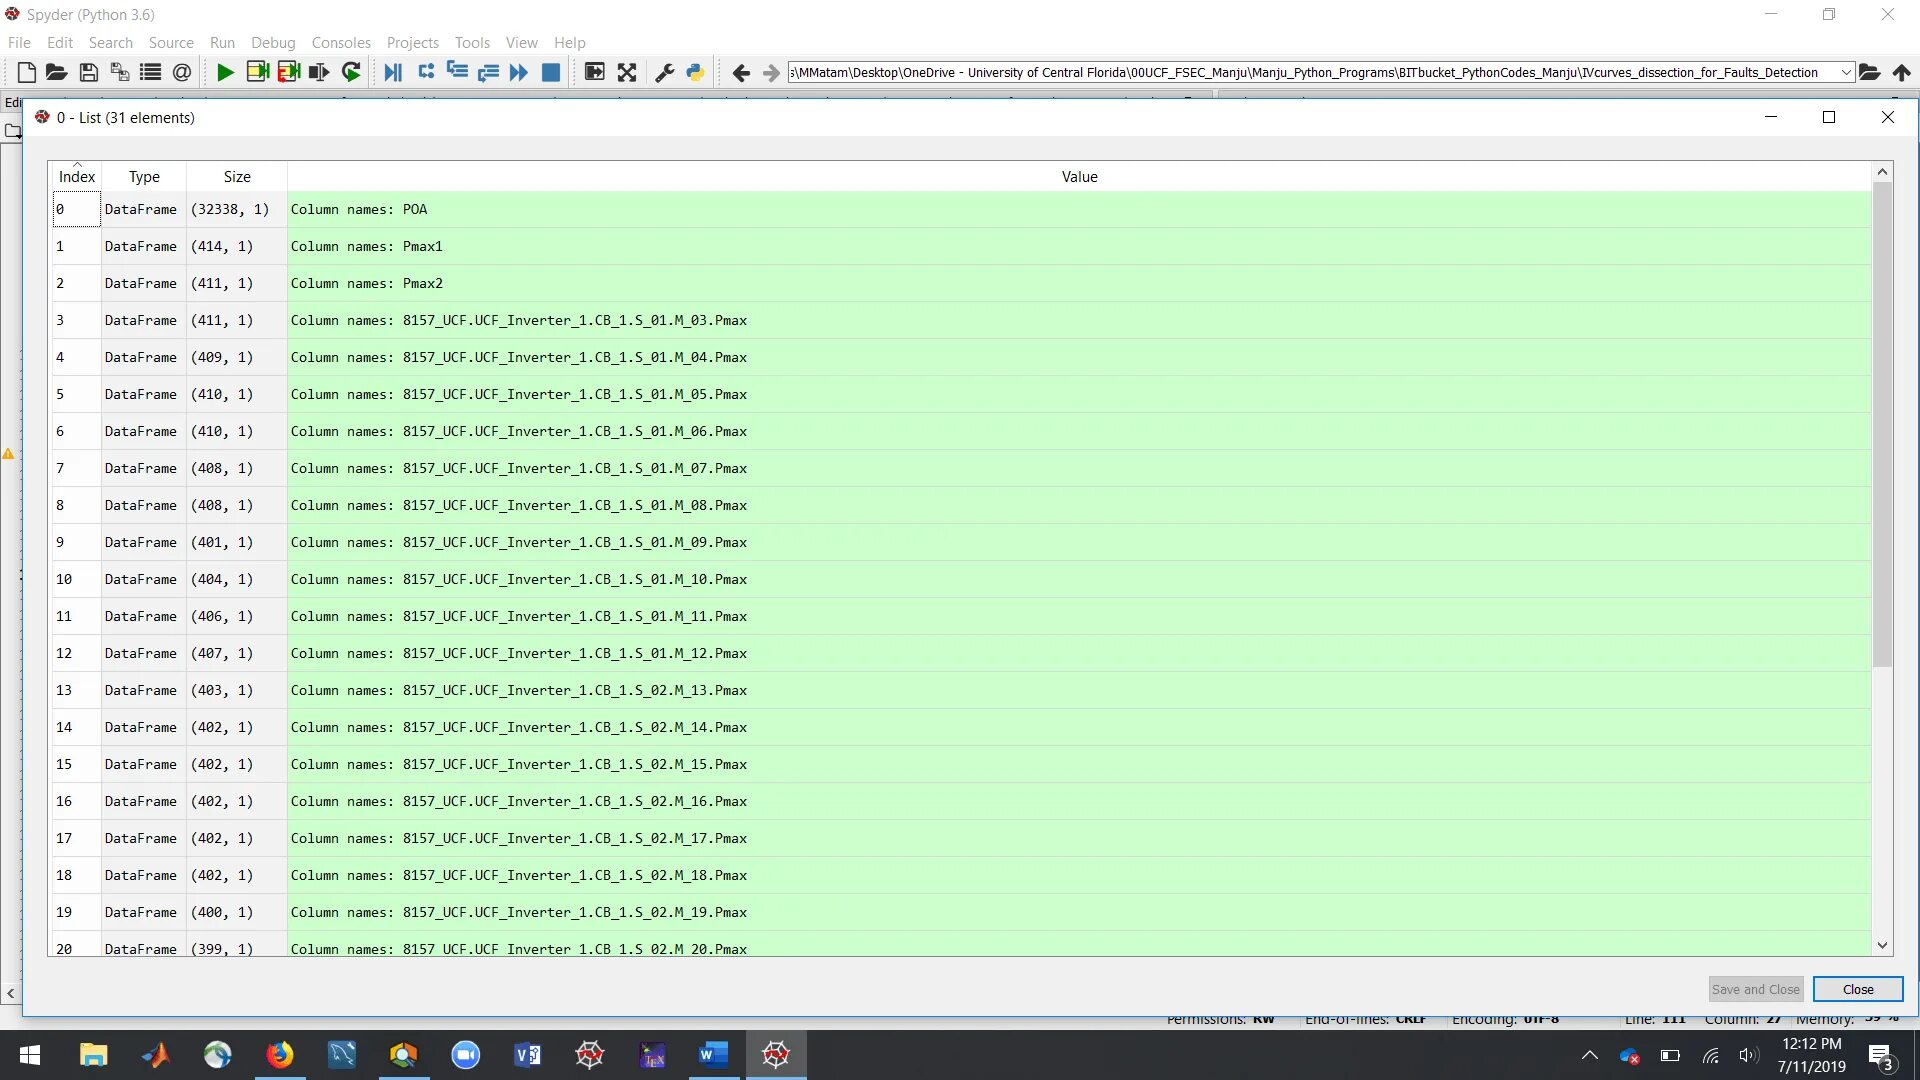This screenshot has height=1080, width=1920.
Task: Click the PYTHONPATH manager Python icon
Action: (x=695, y=72)
